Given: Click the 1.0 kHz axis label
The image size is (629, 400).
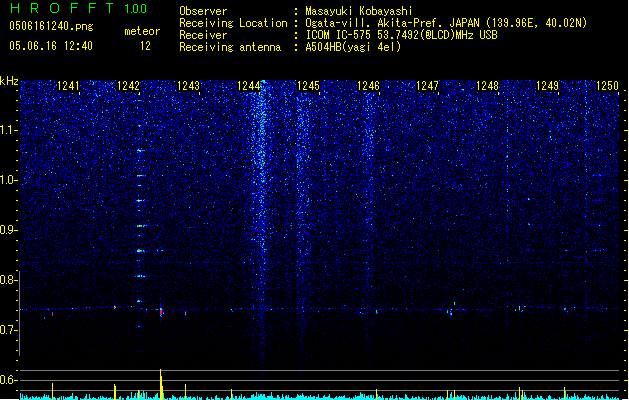Looking at the screenshot, I should [8, 180].
